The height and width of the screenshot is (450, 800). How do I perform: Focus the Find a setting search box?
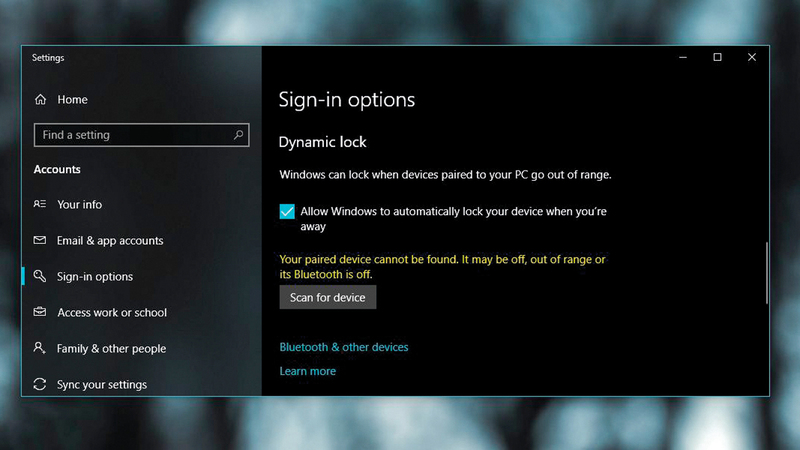coord(130,135)
